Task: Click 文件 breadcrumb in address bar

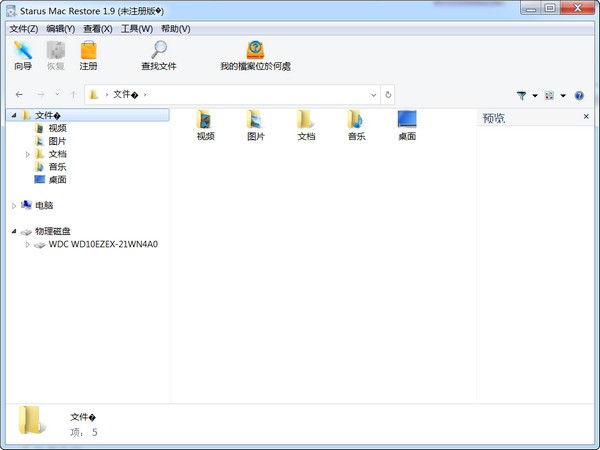Action: (126, 95)
